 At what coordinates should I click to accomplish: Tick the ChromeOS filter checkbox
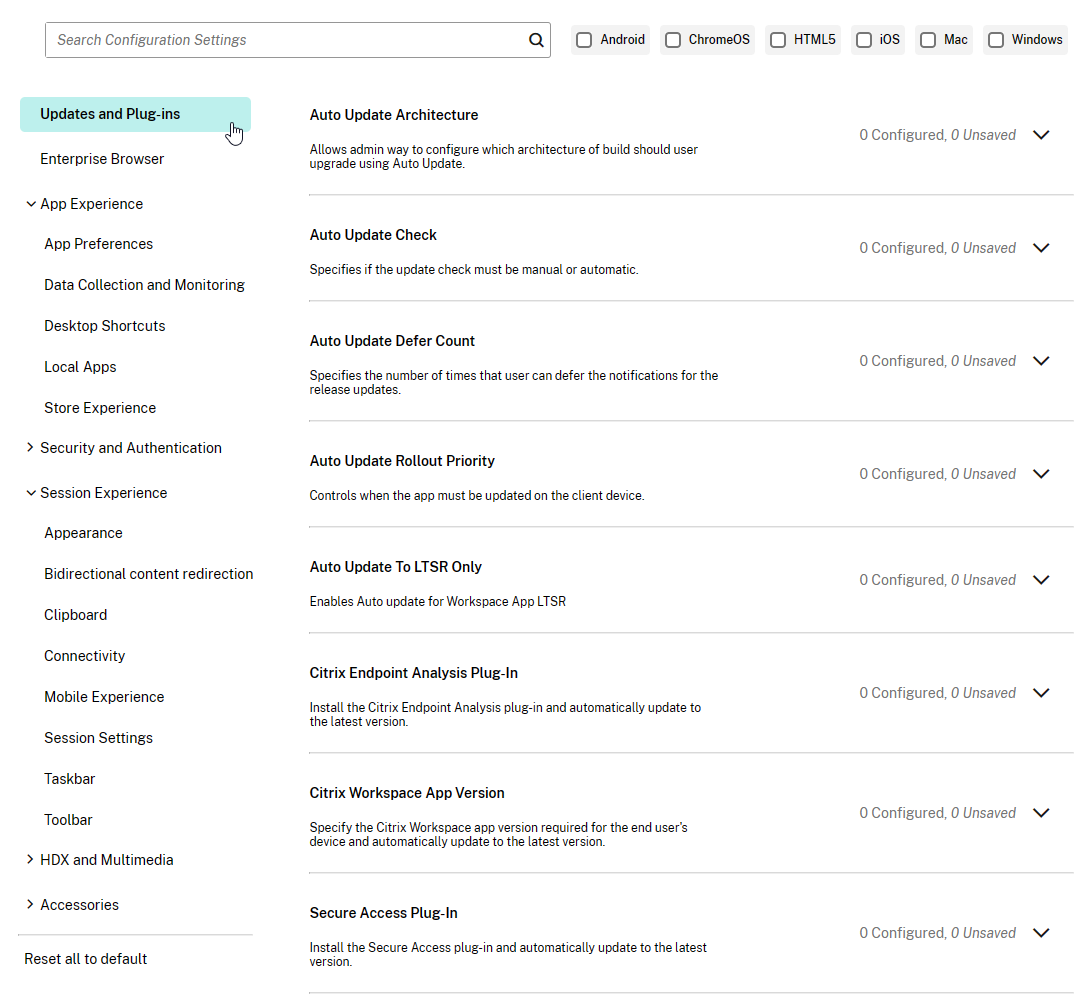pyautogui.click(x=673, y=40)
